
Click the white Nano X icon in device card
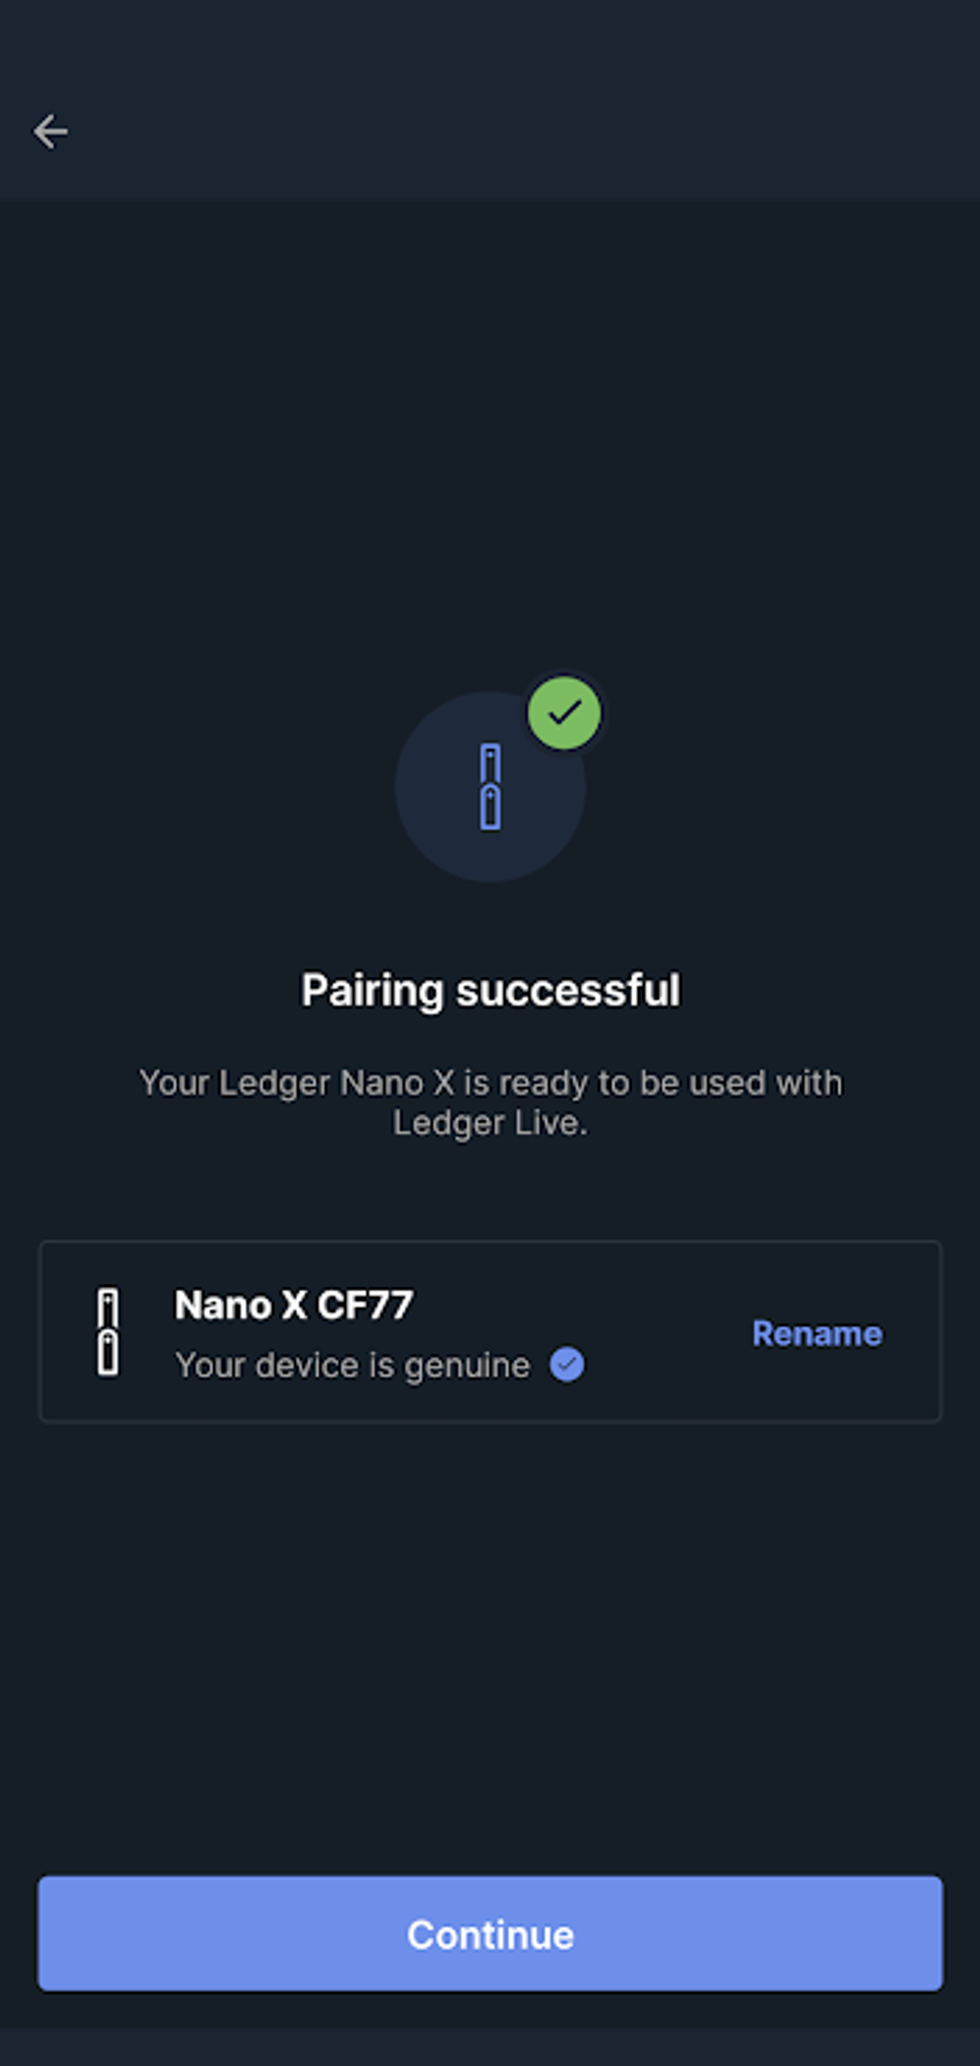[x=108, y=1332]
